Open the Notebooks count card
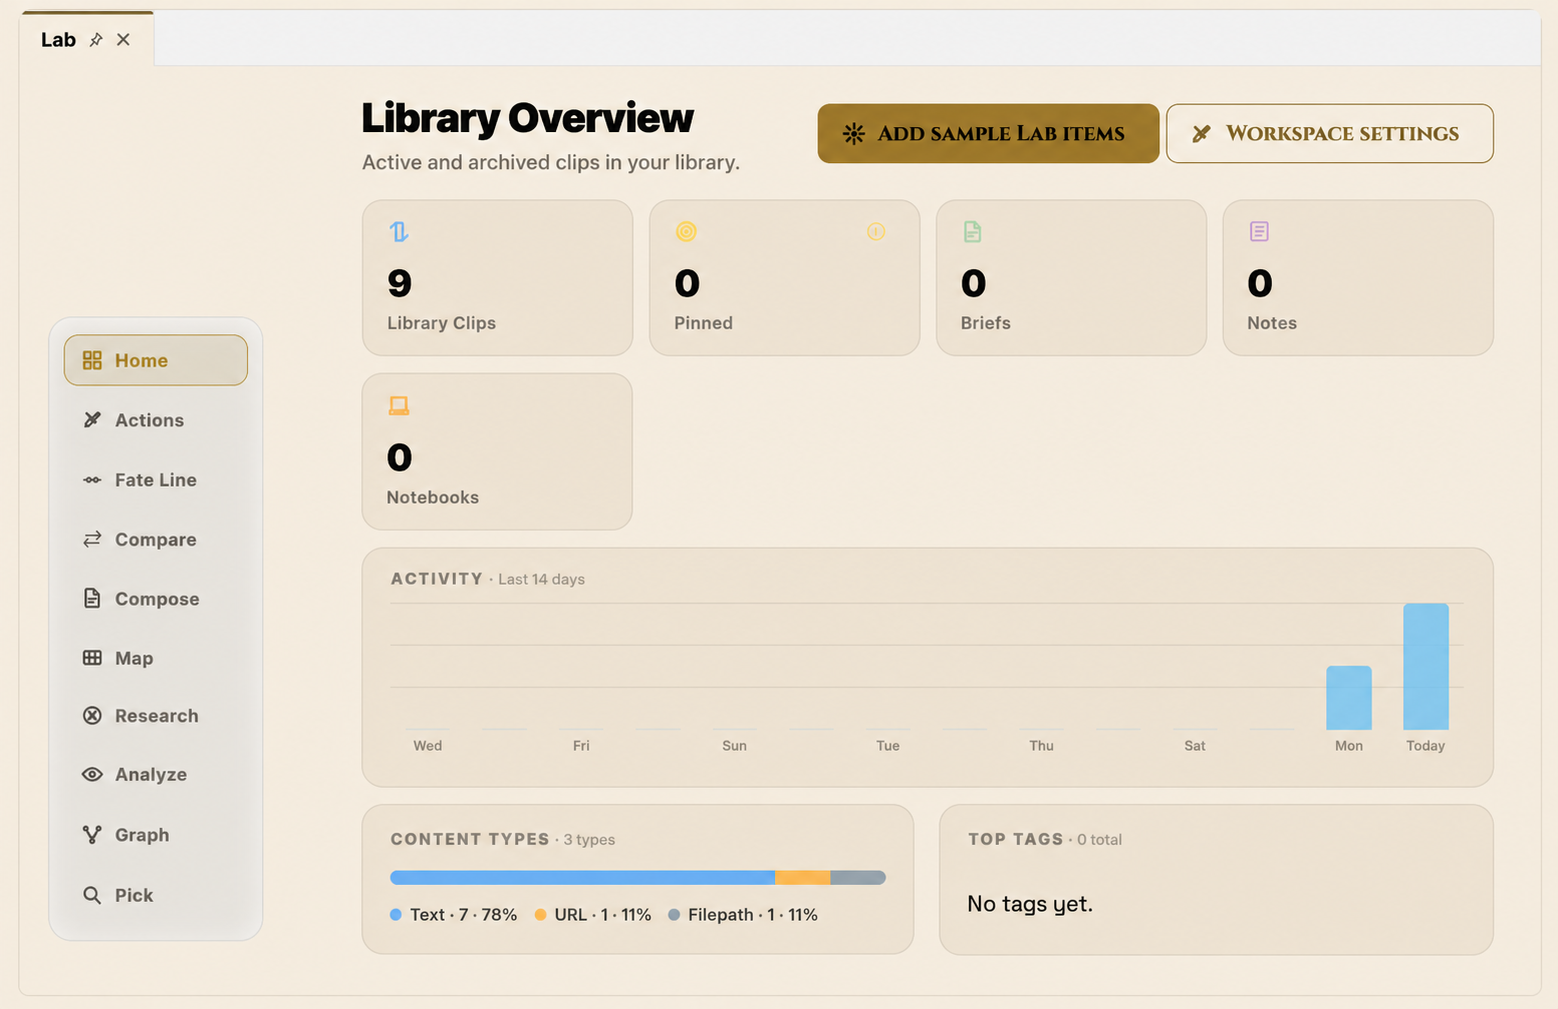 [497, 452]
